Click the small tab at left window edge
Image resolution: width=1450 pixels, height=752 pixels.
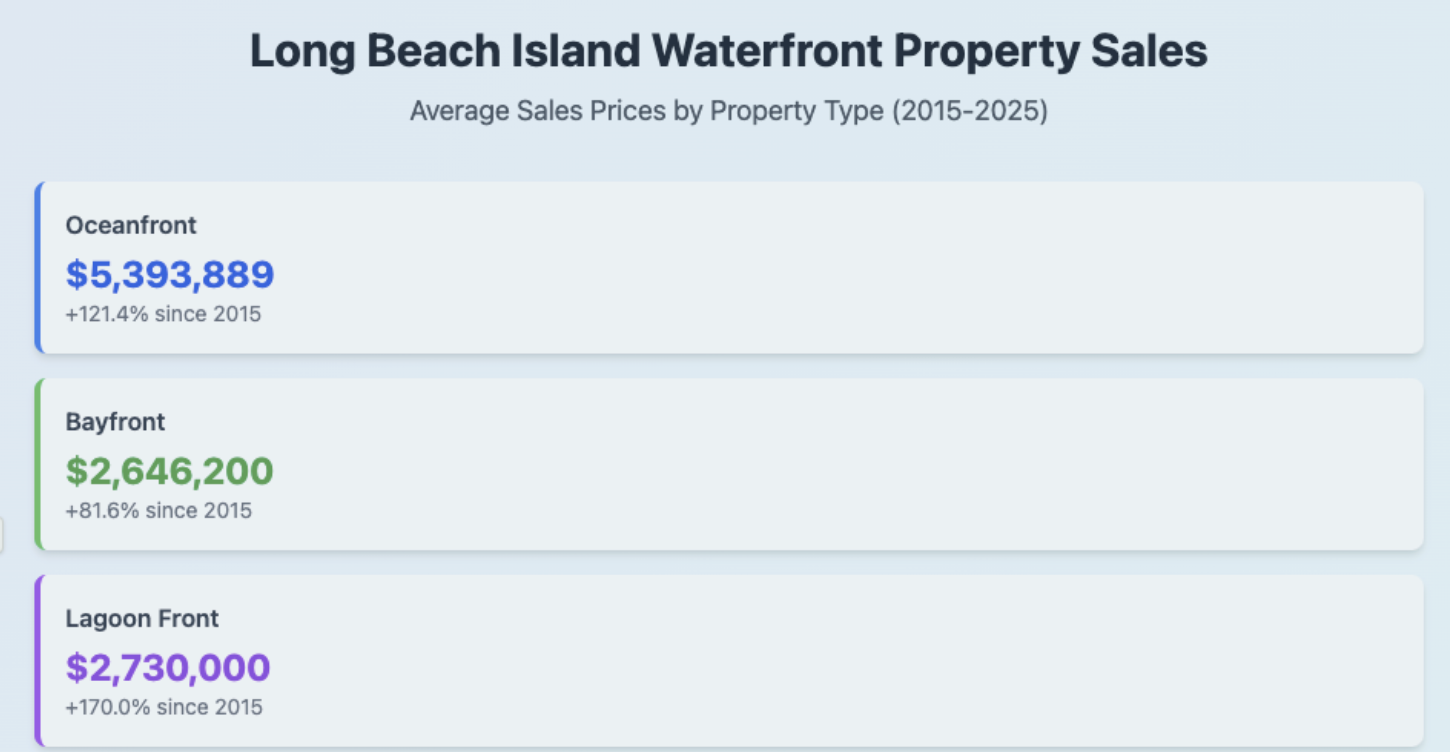tap(2, 535)
